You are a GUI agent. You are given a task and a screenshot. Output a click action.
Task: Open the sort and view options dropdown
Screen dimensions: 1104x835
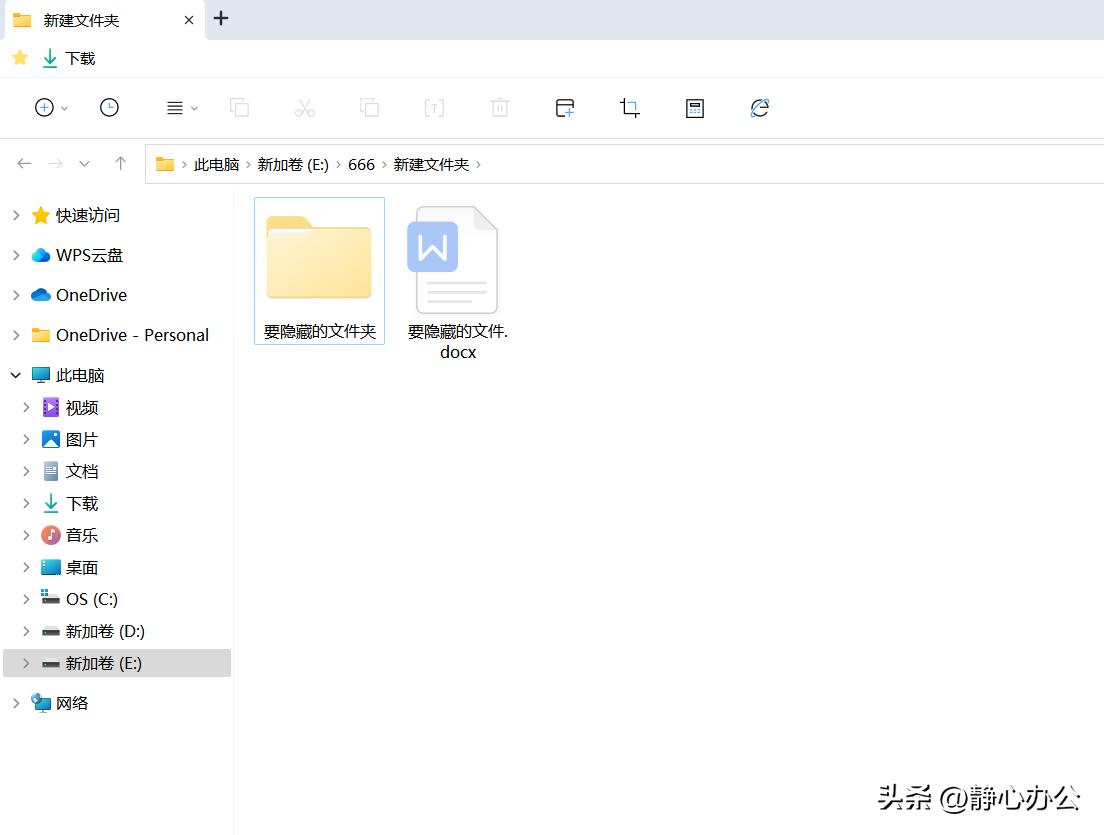click(176, 108)
